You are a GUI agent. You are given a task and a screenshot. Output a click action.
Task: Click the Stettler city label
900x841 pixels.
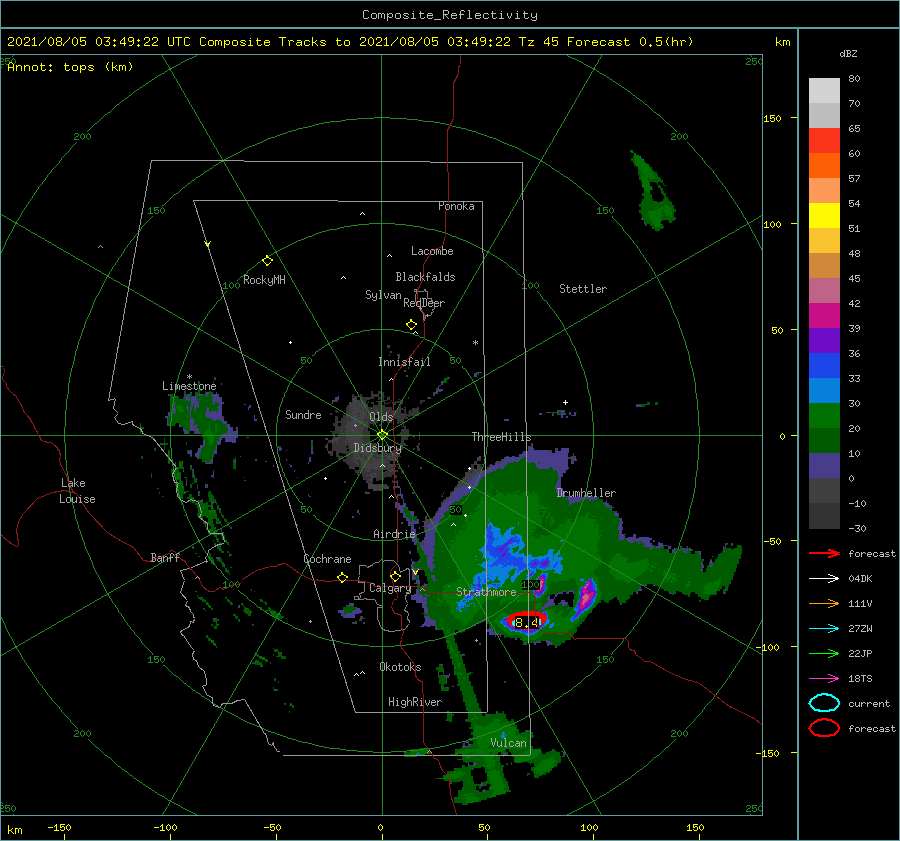[x=583, y=289]
